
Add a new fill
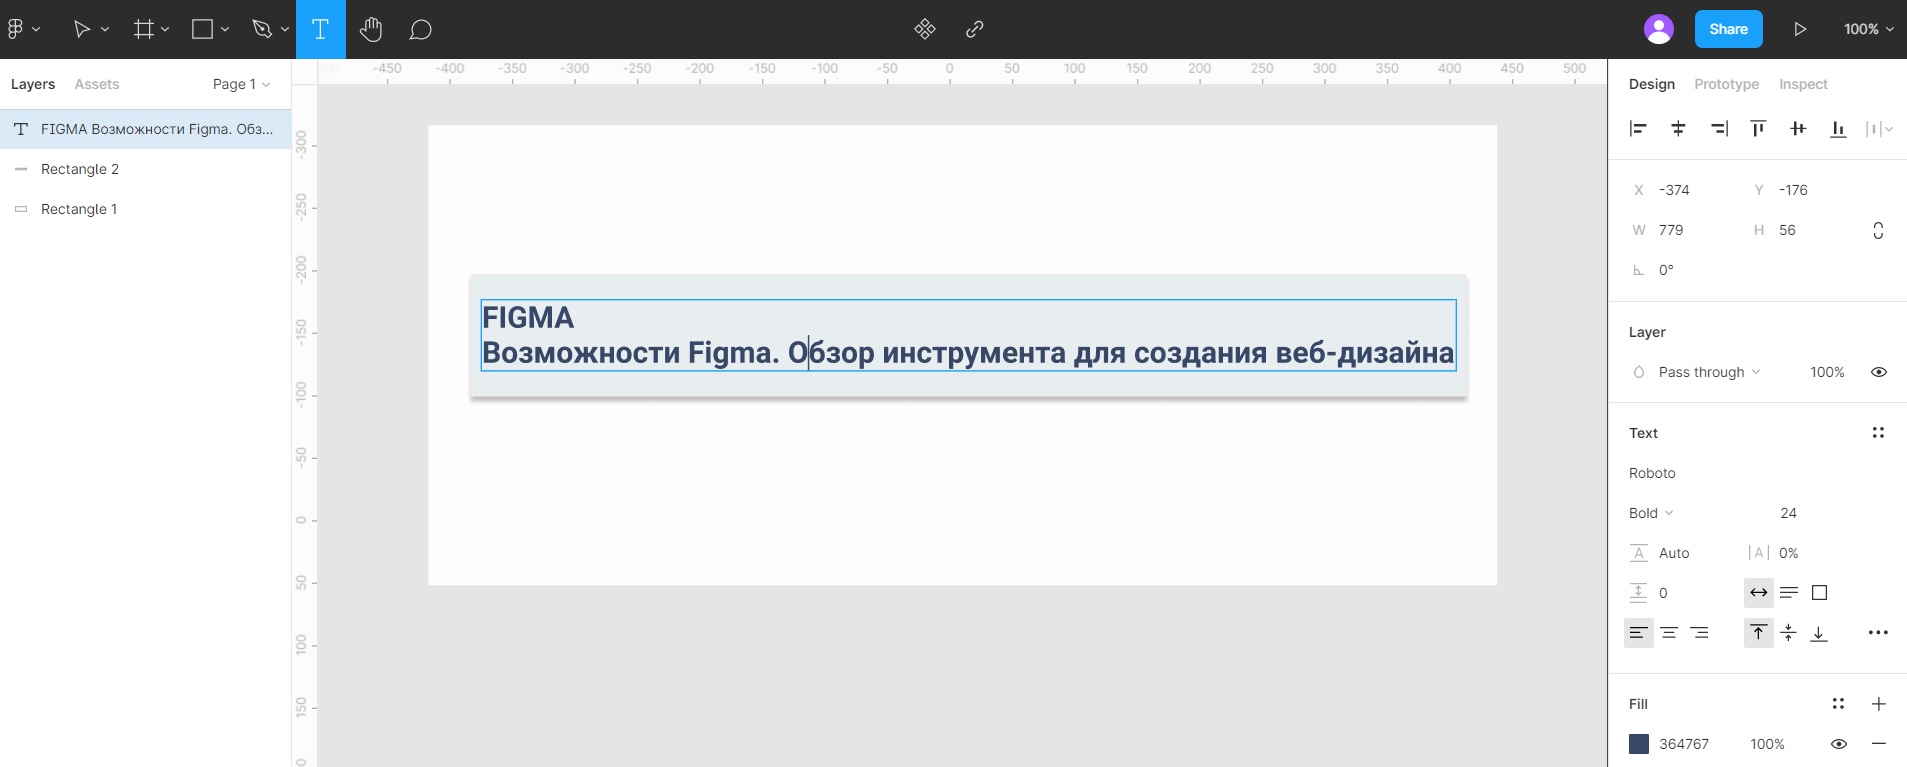coord(1879,704)
